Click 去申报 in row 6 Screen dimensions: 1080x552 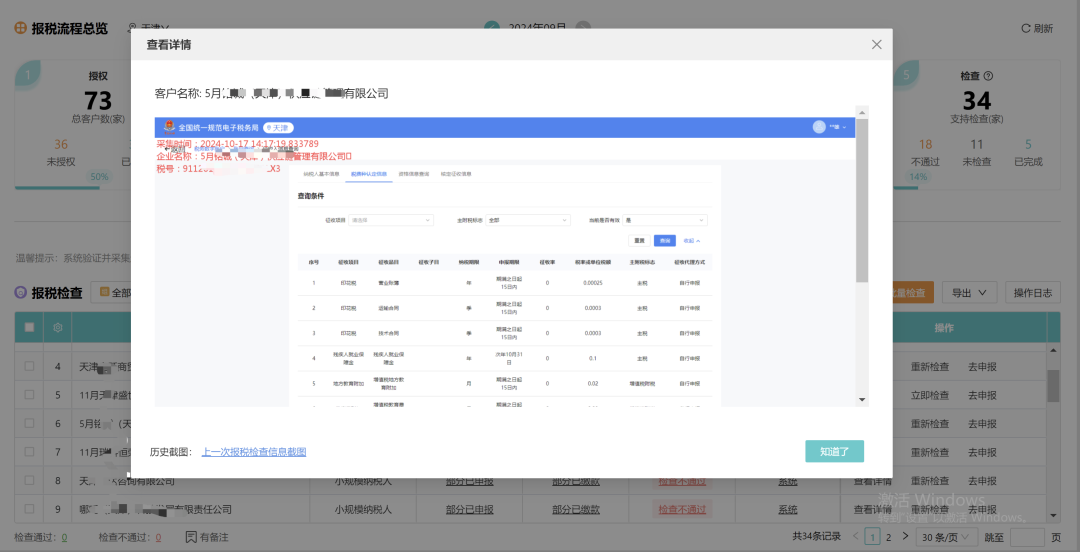pyautogui.click(x=982, y=424)
